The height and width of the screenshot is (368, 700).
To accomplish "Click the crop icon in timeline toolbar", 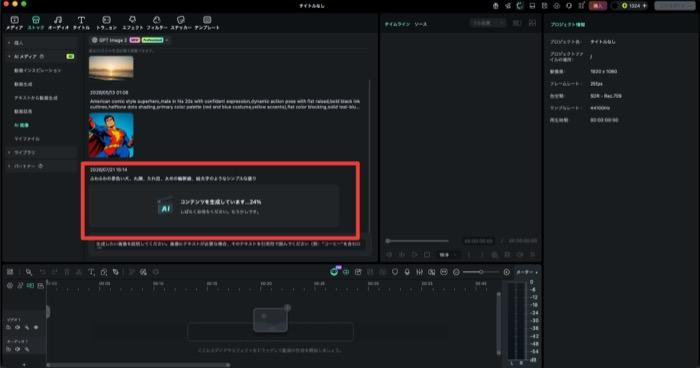I will click(104, 272).
